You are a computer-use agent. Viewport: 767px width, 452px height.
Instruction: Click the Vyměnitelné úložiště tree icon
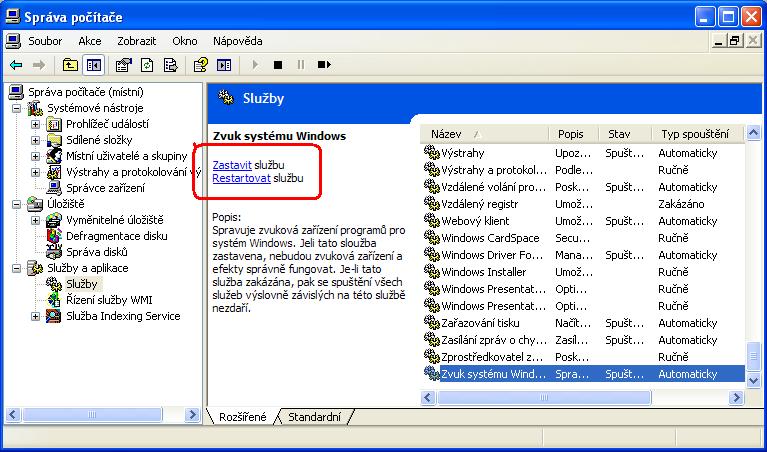point(54,220)
